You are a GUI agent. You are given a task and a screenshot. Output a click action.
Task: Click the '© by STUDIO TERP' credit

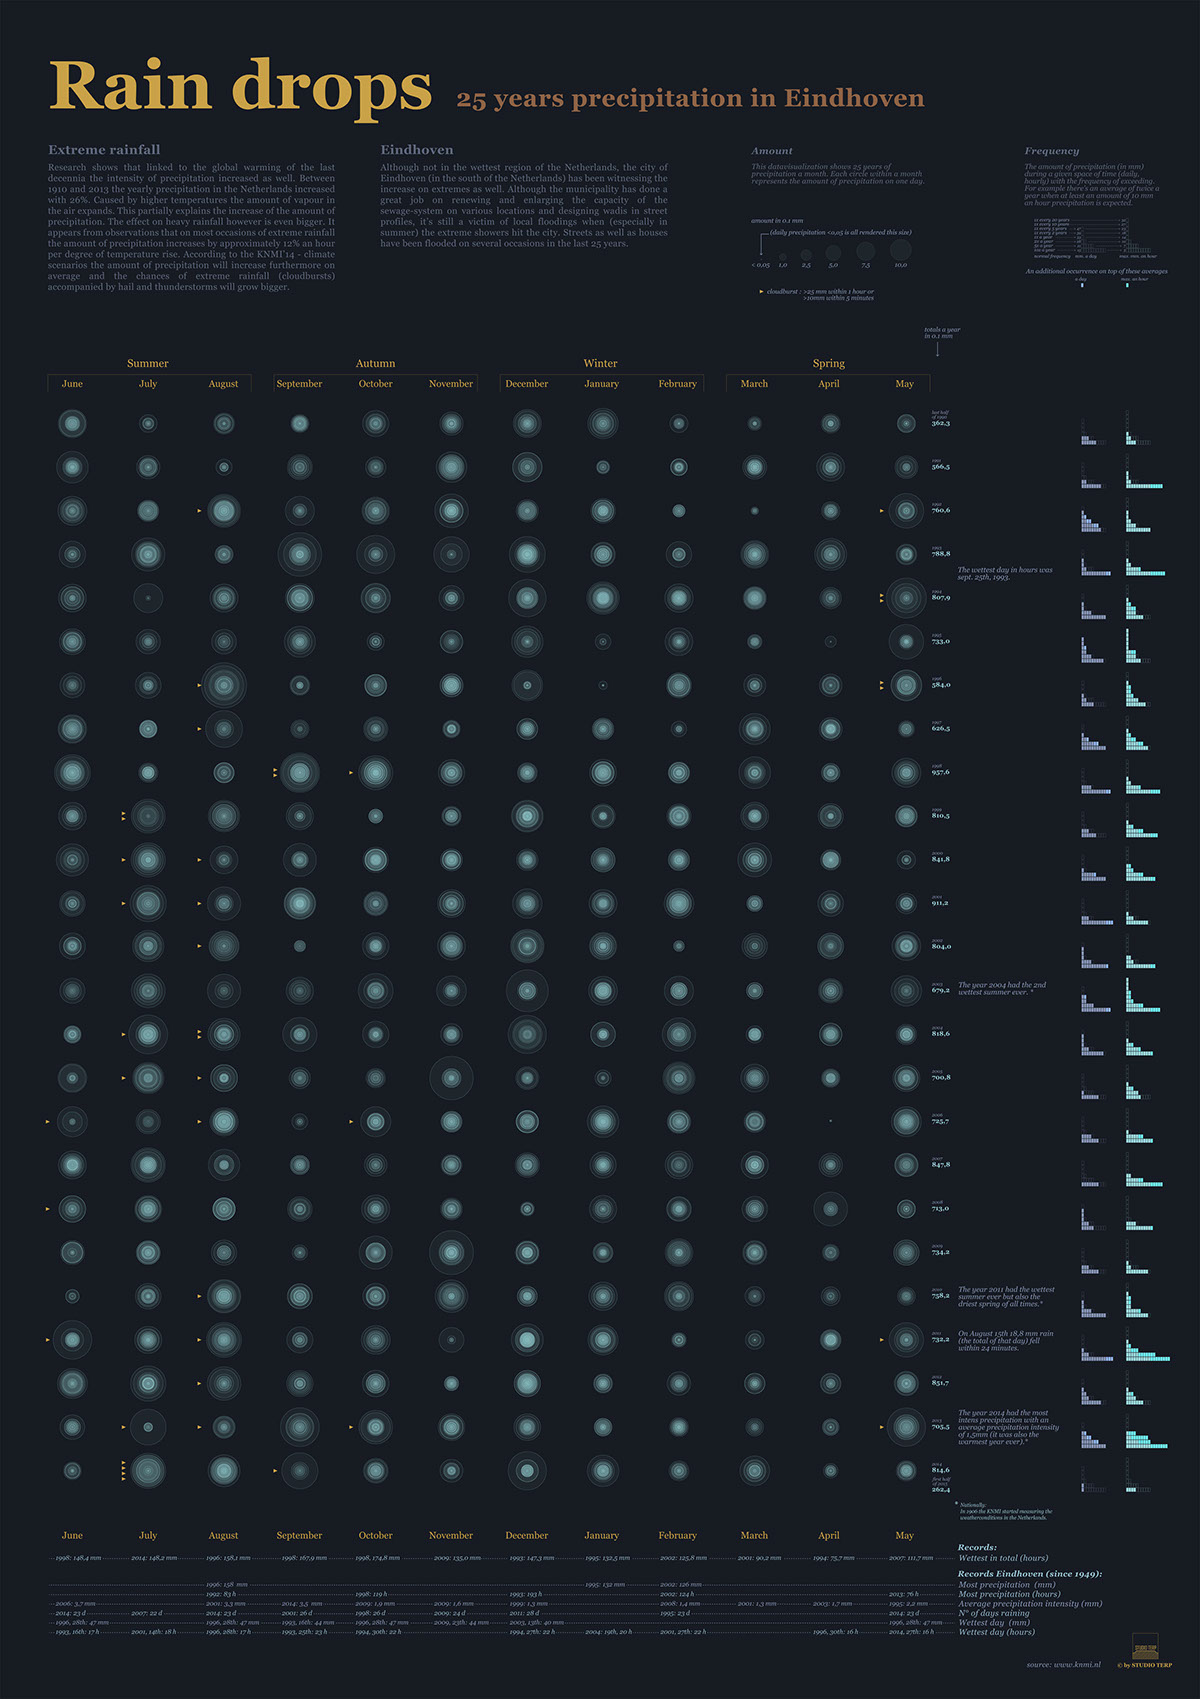pyautogui.click(x=1145, y=1665)
